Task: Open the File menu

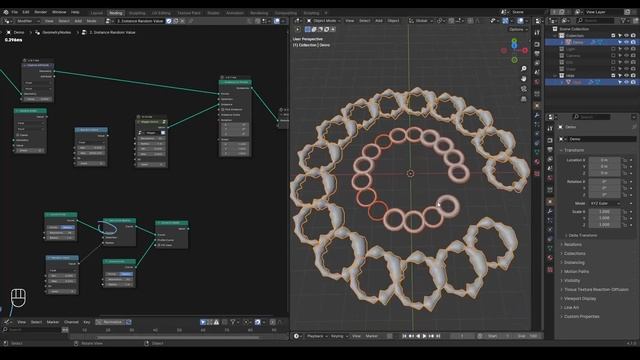Action: 15,12
